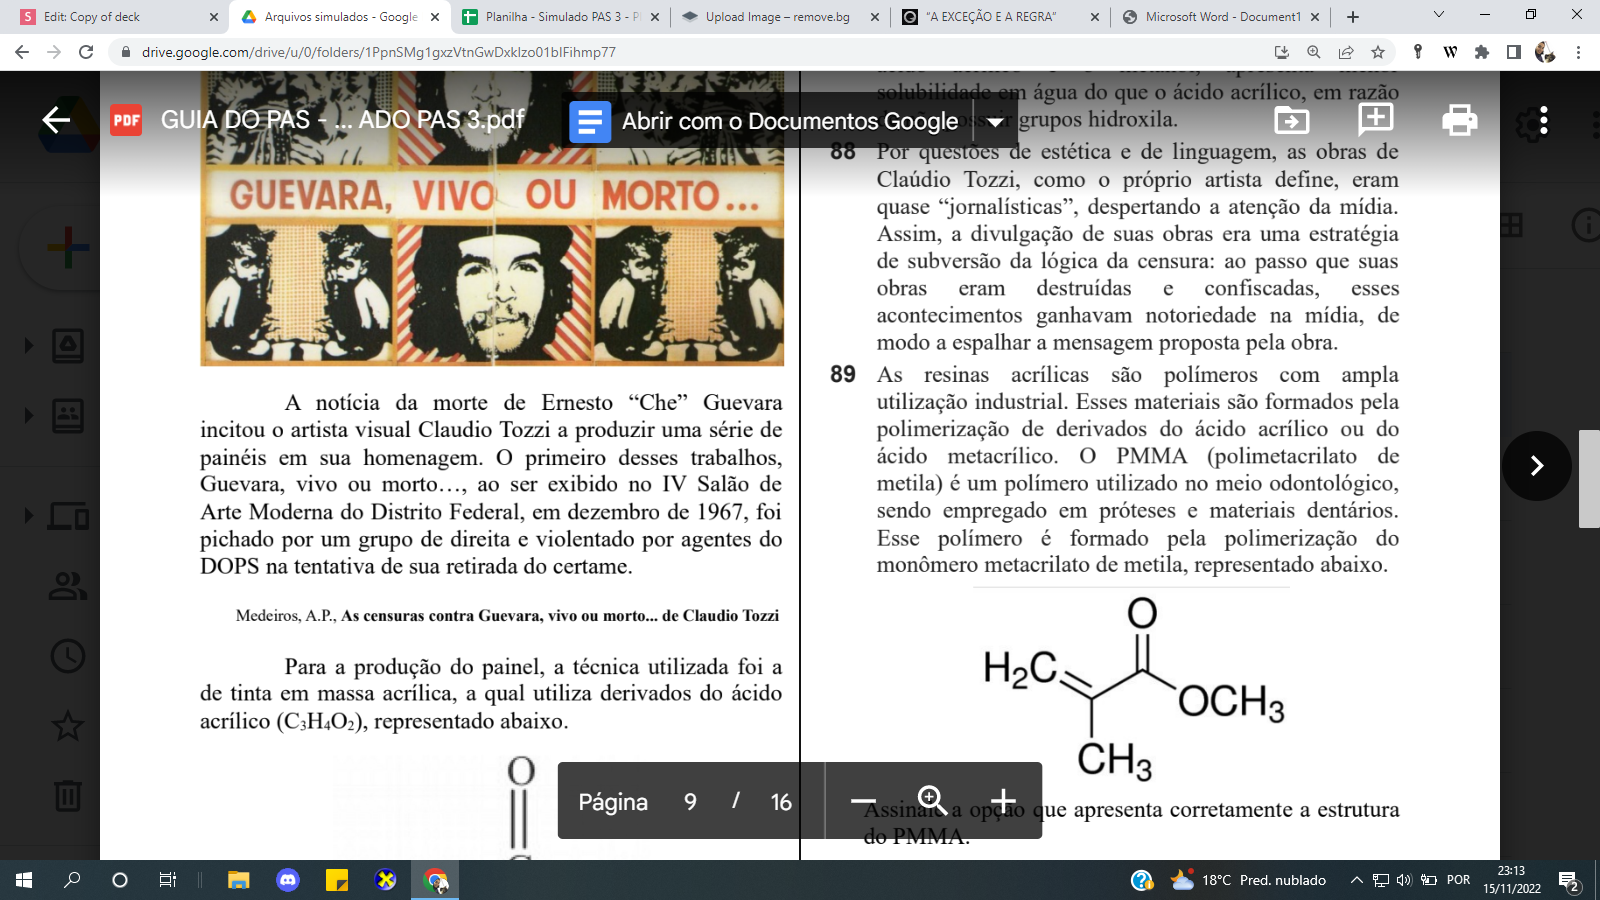The image size is (1600, 900).
Task: Open Task View on taskbar
Action: pyautogui.click(x=168, y=880)
